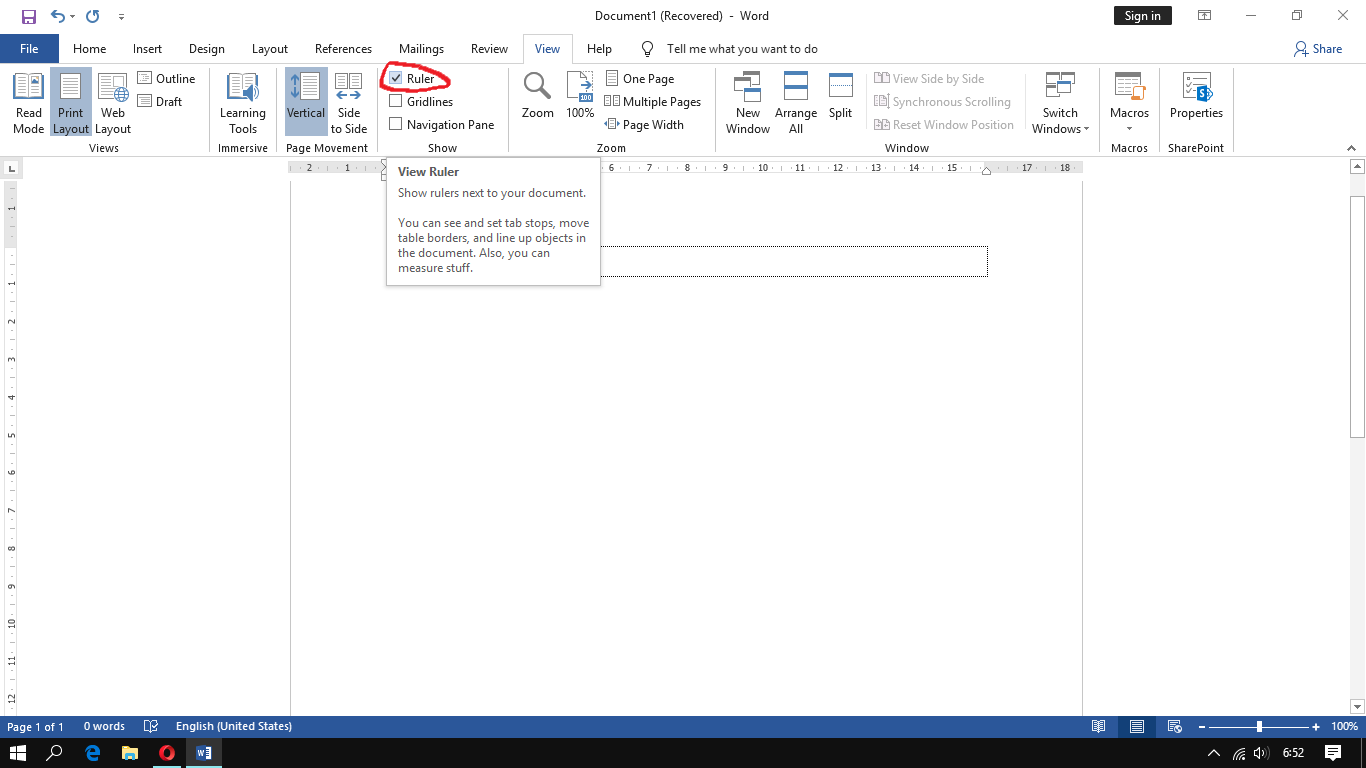This screenshot has width=1366, height=768.
Task: Open File Explorer from taskbar
Action: pyautogui.click(x=129, y=753)
